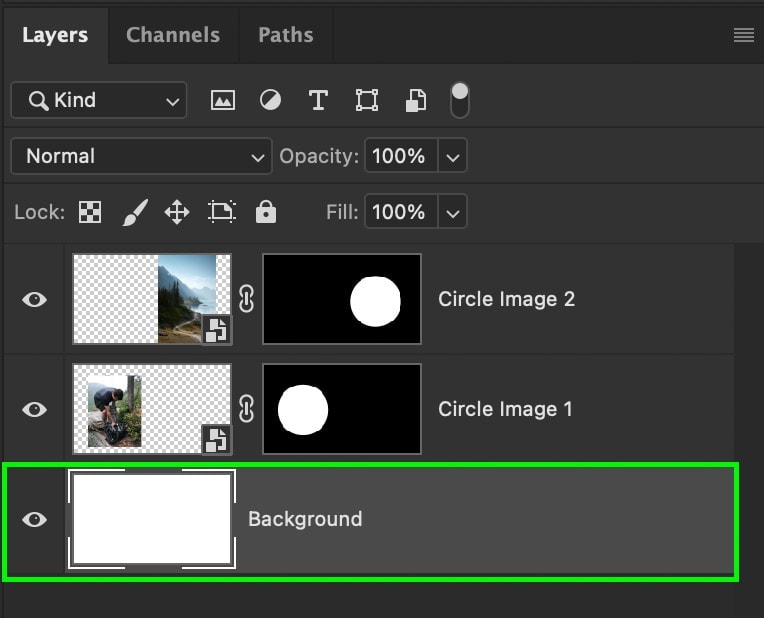The image size is (764, 618).
Task: Hide the Circle Image 2 layer
Action: click(35, 299)
